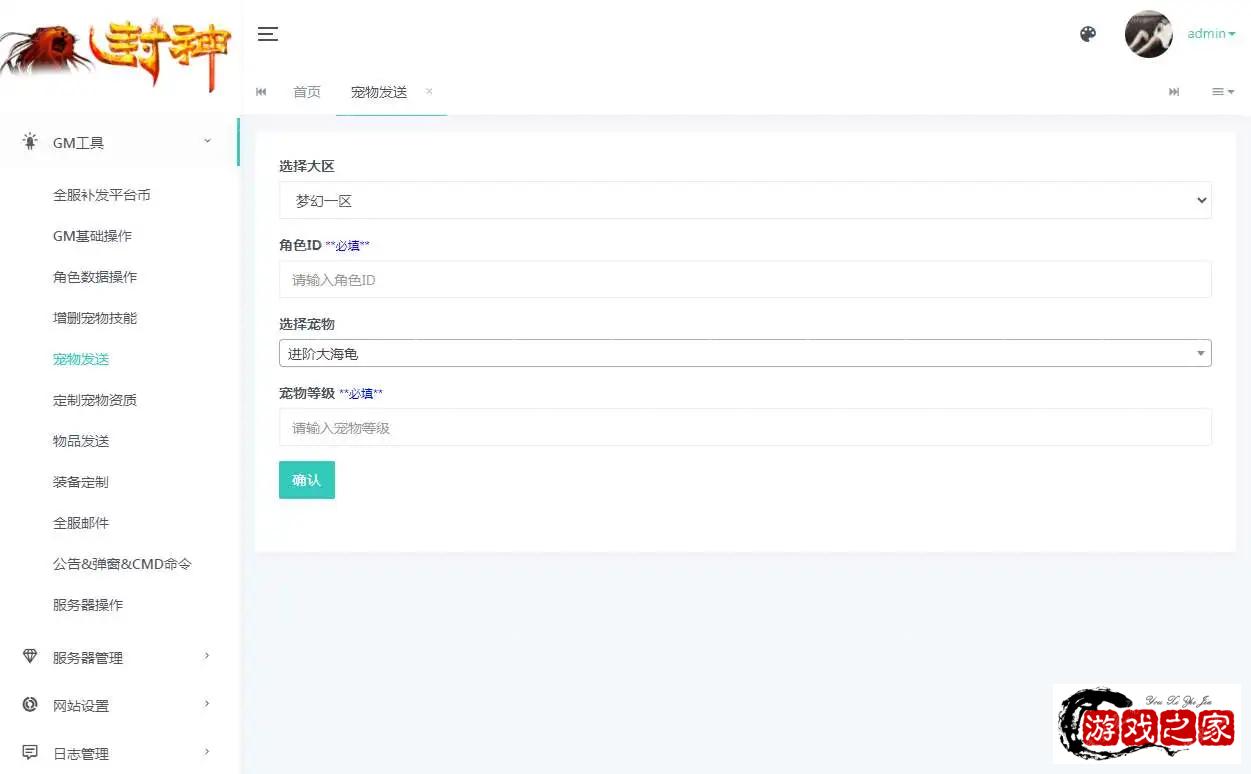The height and width of the screenshot is (774, 1251).
Task: Click the 服务器管理 diamond icon
Action: [30, 657]
